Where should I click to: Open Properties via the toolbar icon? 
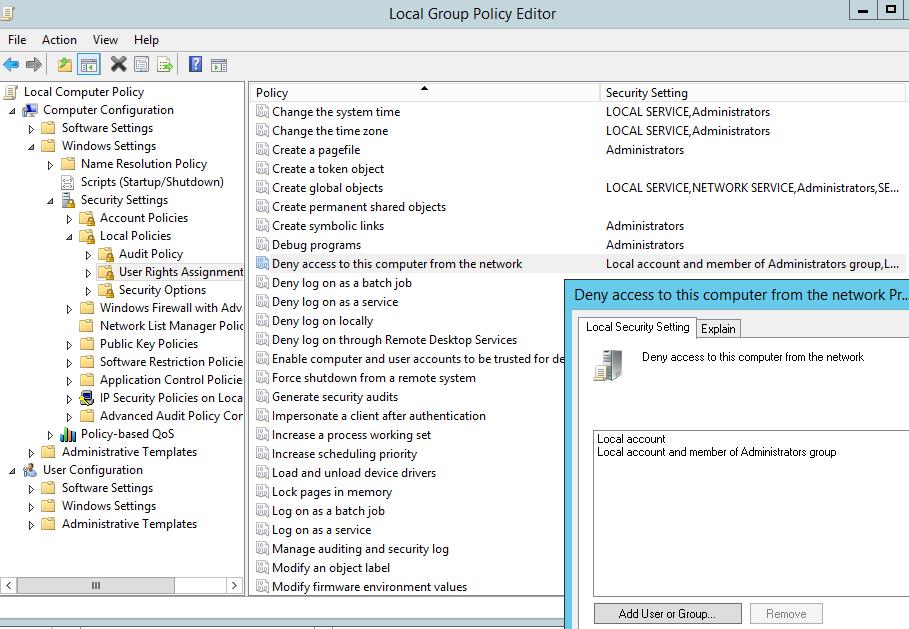[141, 64]
